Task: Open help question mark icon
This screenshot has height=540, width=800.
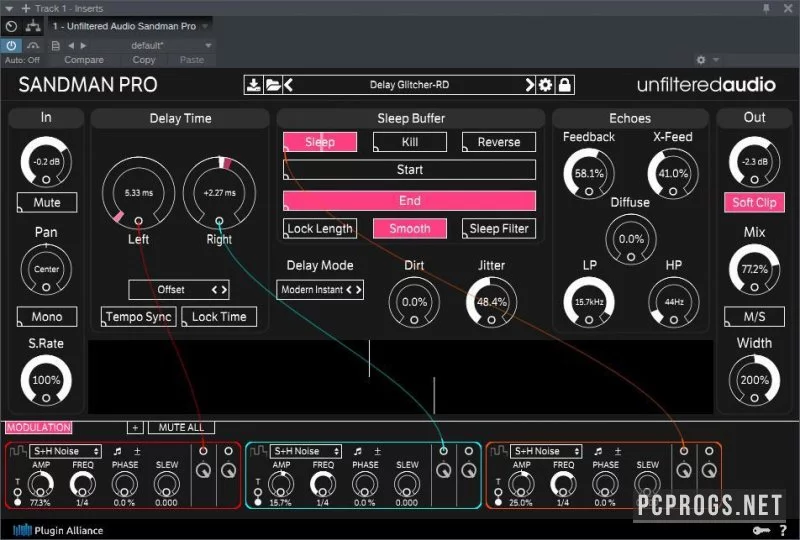Action: 783,530
